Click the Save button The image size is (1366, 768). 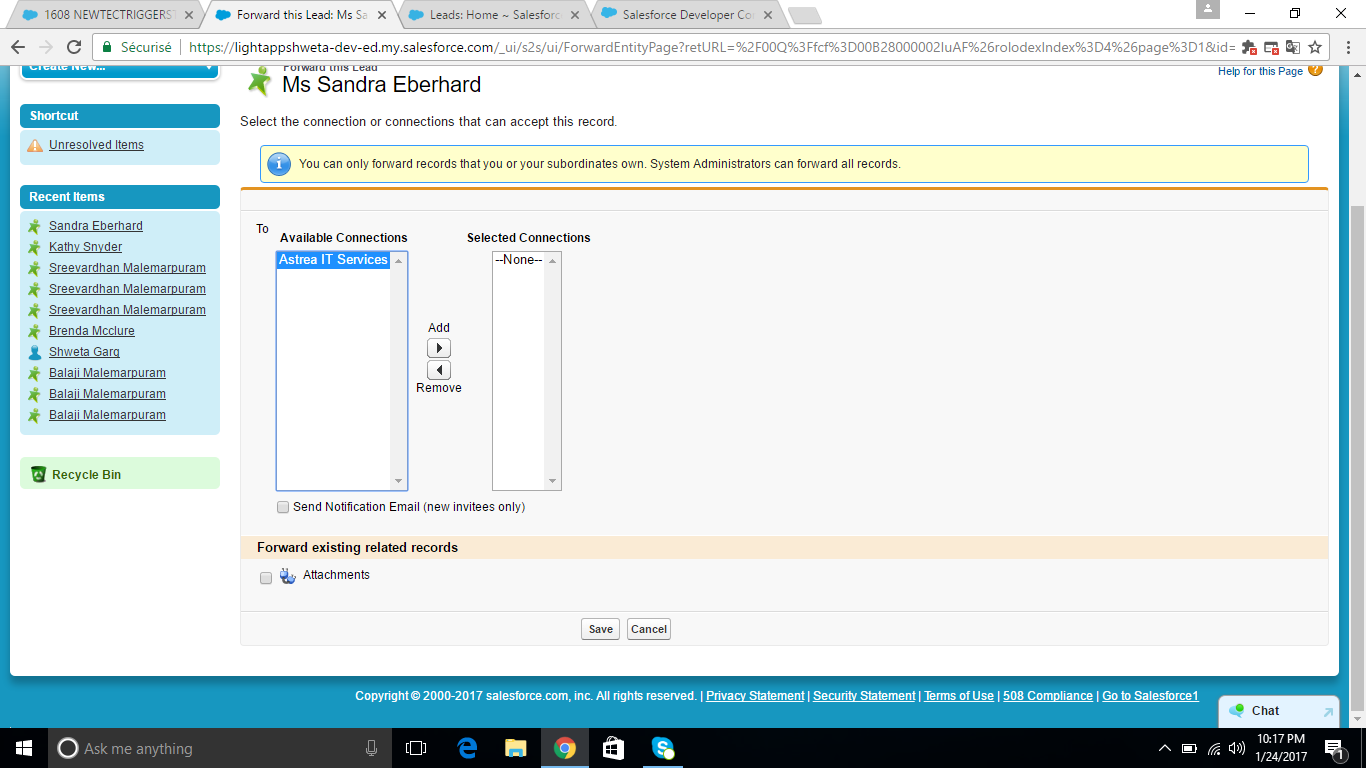click(600, 629)
